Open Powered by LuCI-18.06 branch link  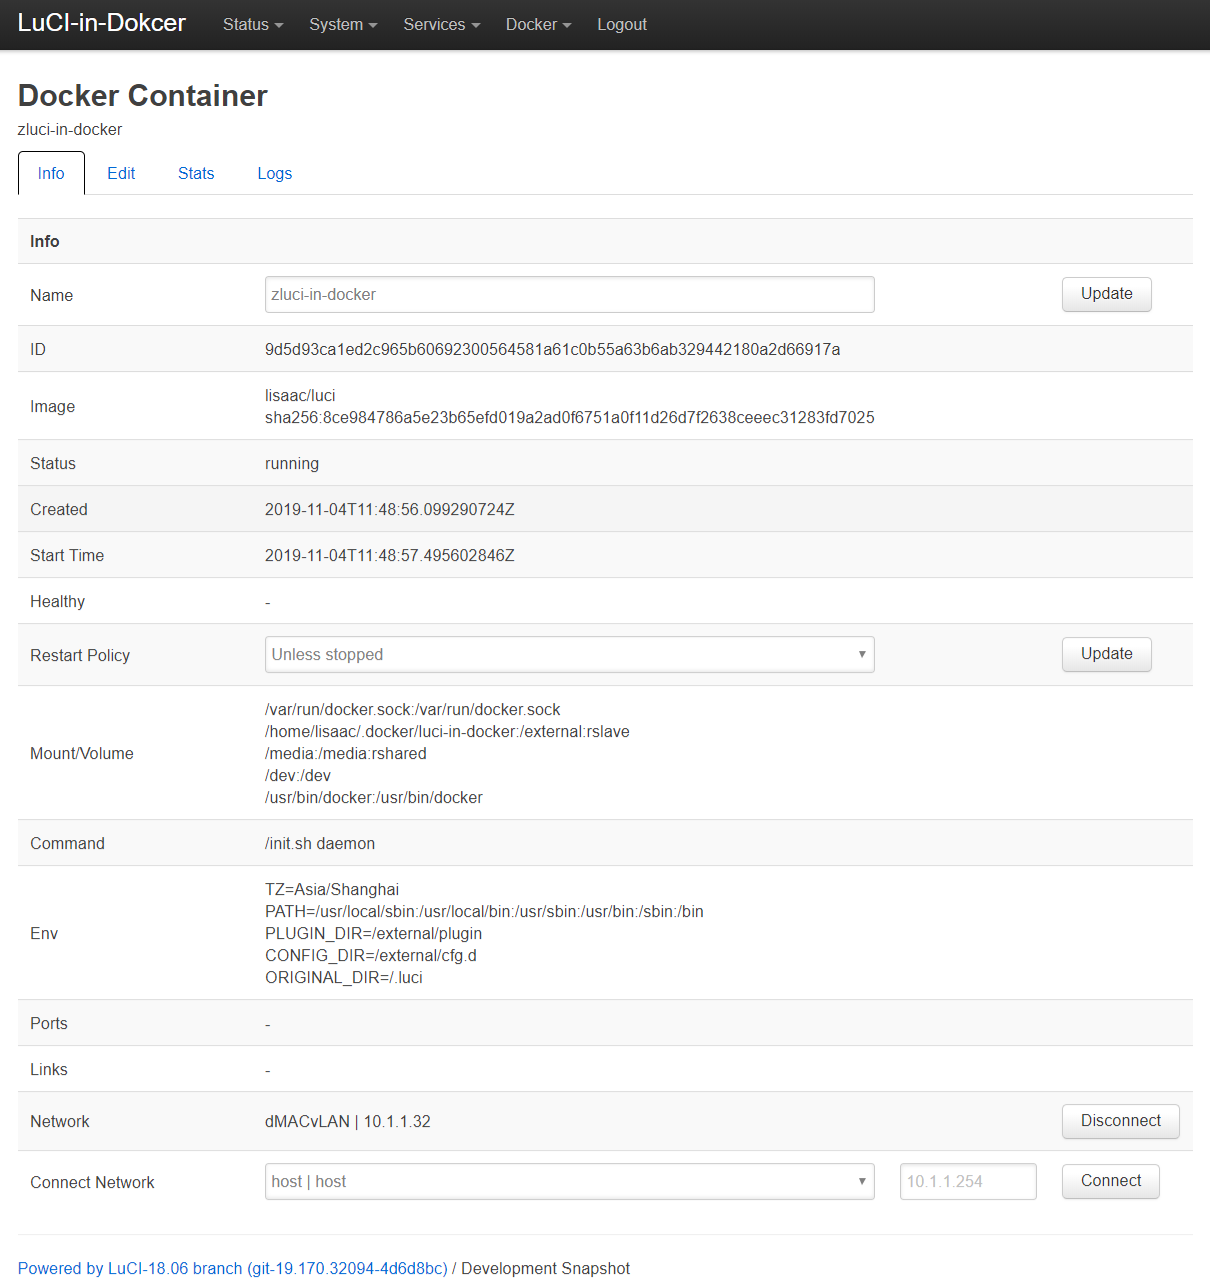coord(232,1268)
